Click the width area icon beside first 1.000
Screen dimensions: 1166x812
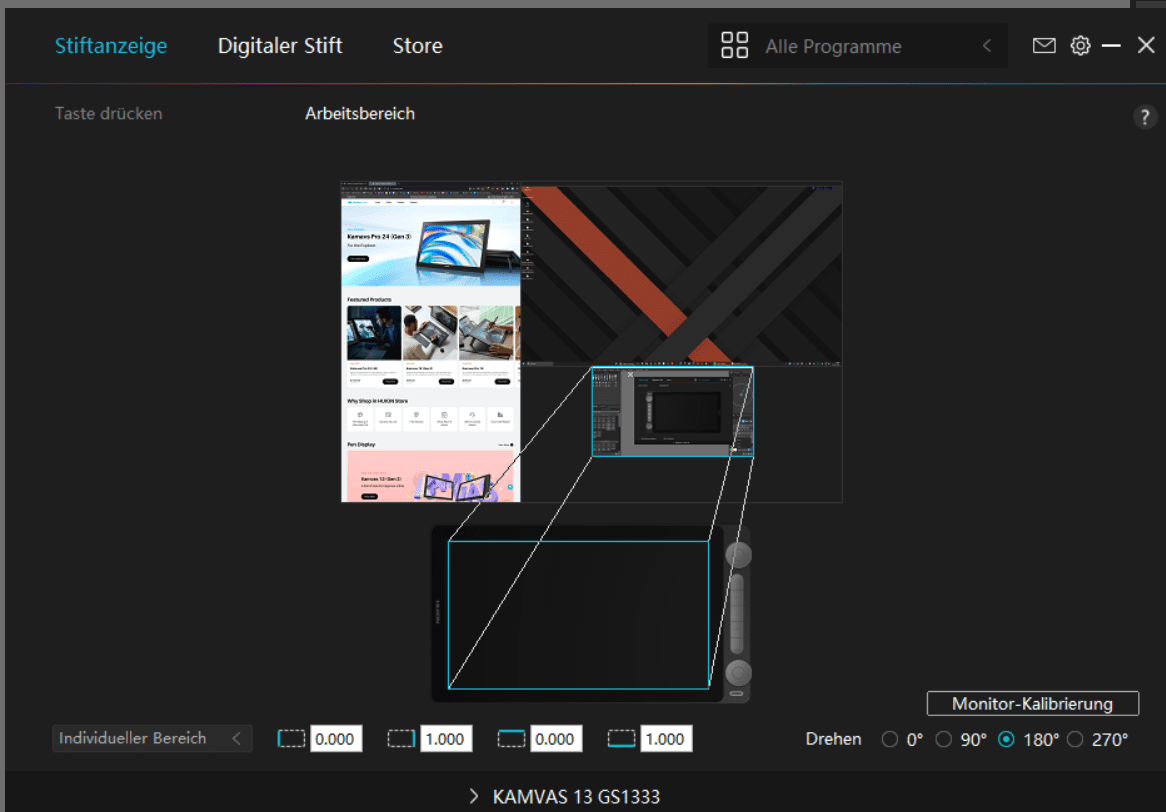401,738
